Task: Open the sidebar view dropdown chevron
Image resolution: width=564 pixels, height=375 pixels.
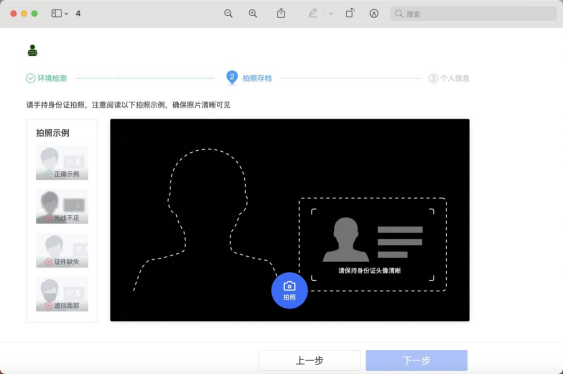Action: click(66, 14)
